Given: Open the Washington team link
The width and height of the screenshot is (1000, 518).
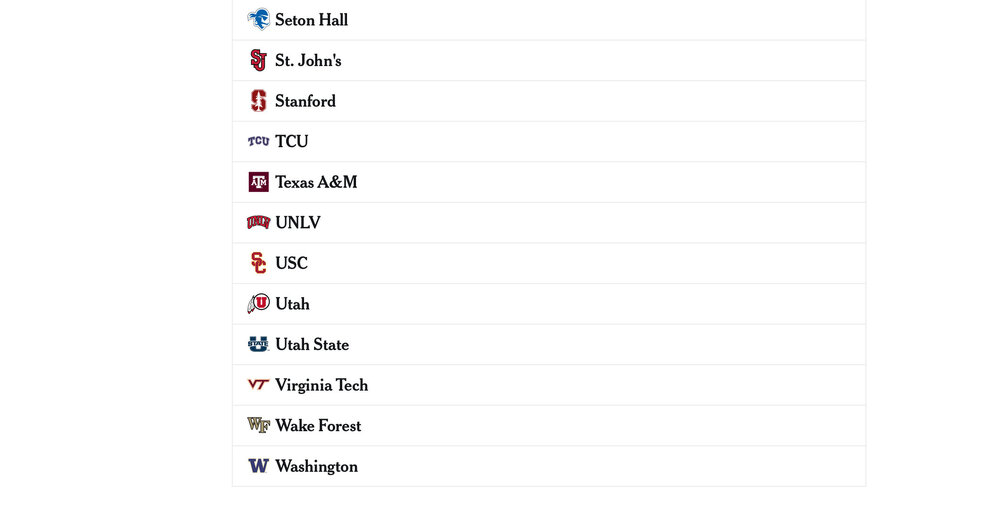Looking at the screenshot, I should coord(316,466).
